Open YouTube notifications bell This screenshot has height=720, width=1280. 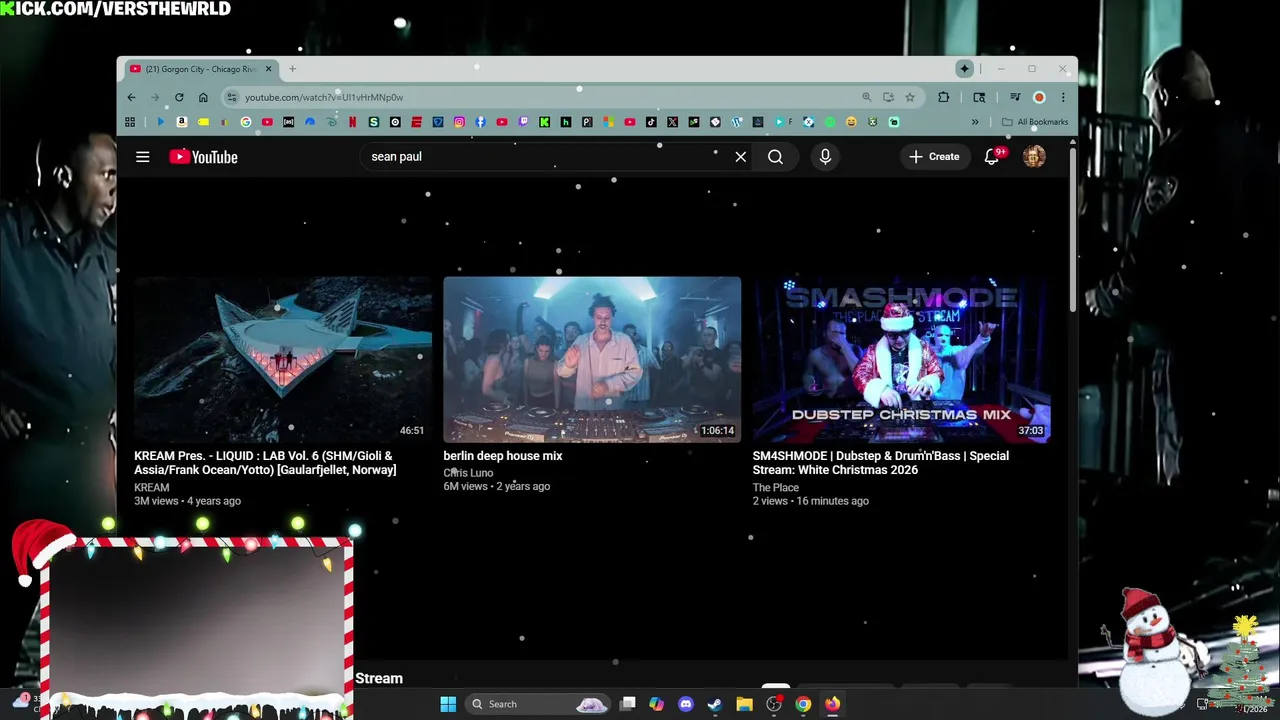click(992, 157)
